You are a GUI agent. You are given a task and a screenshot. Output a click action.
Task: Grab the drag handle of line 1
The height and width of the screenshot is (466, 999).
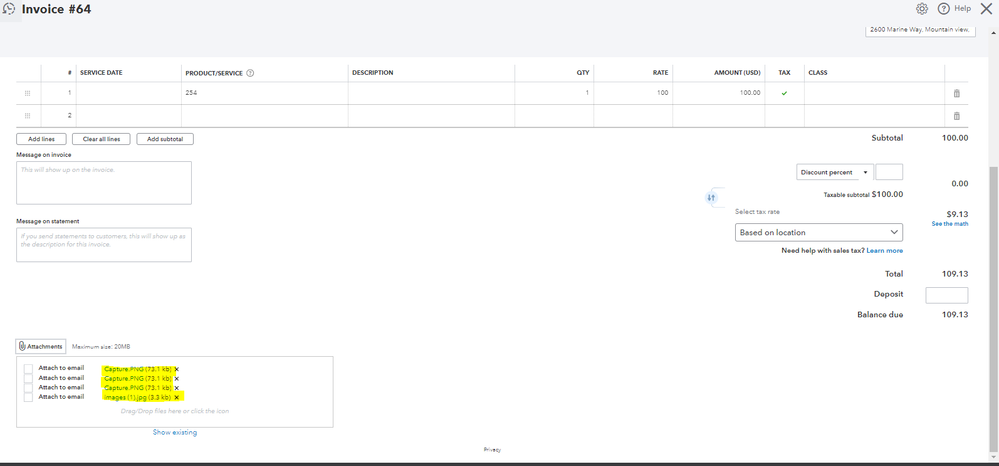27,93
